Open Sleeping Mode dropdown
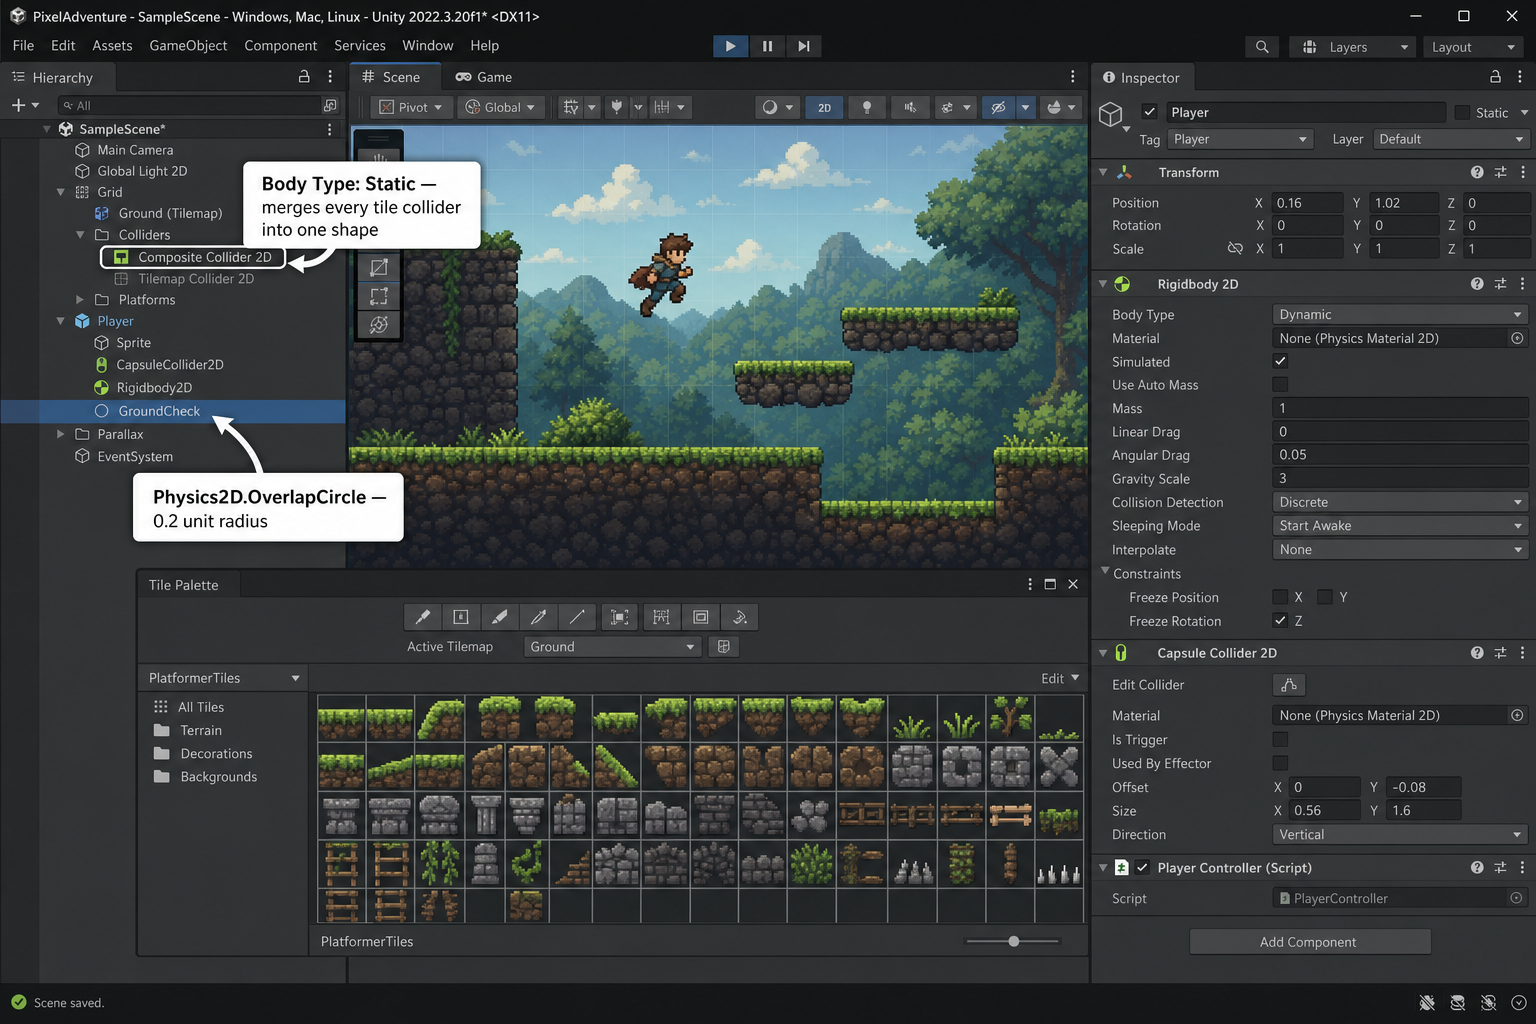 pyautogui.click(x=1400, y=526)
